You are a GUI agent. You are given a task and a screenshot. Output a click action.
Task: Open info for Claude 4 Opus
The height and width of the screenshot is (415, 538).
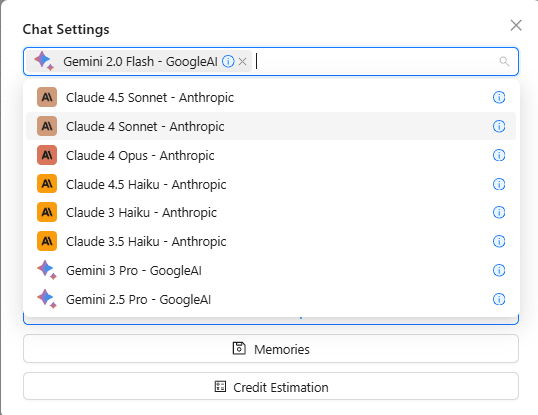(499, 155)
